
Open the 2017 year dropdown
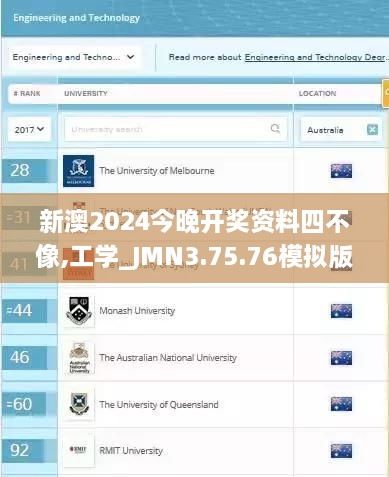29,129
